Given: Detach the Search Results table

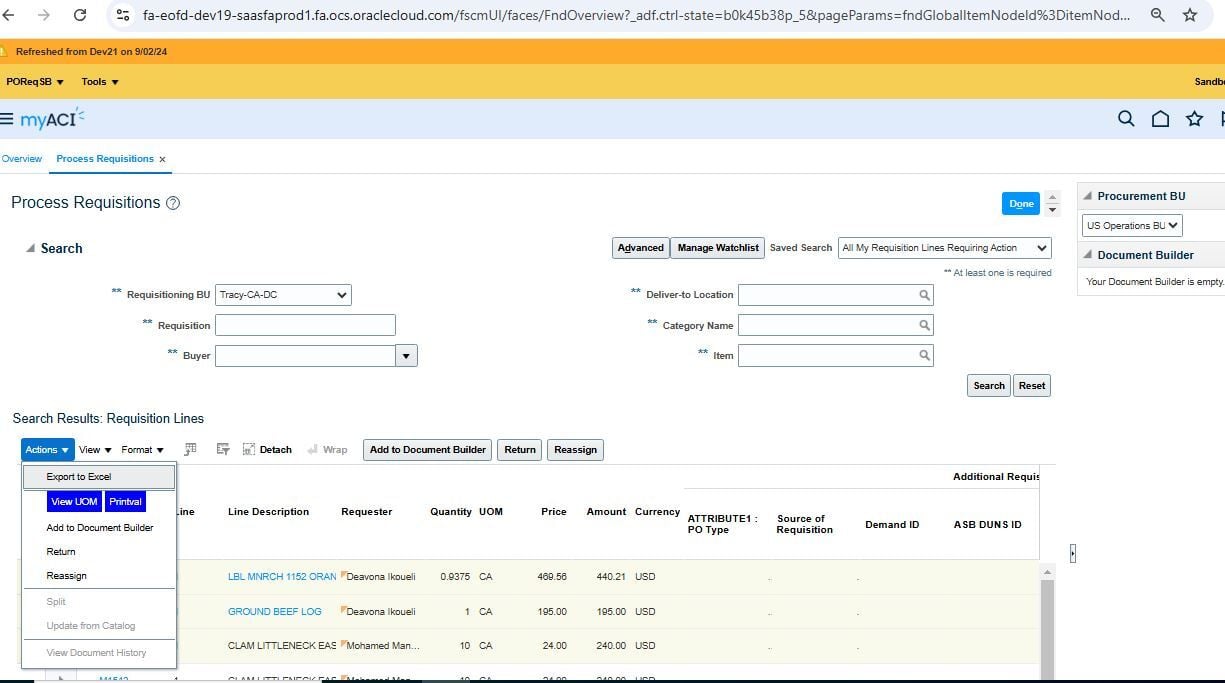Looking at the screenshot, I should [x=266, y=449].
